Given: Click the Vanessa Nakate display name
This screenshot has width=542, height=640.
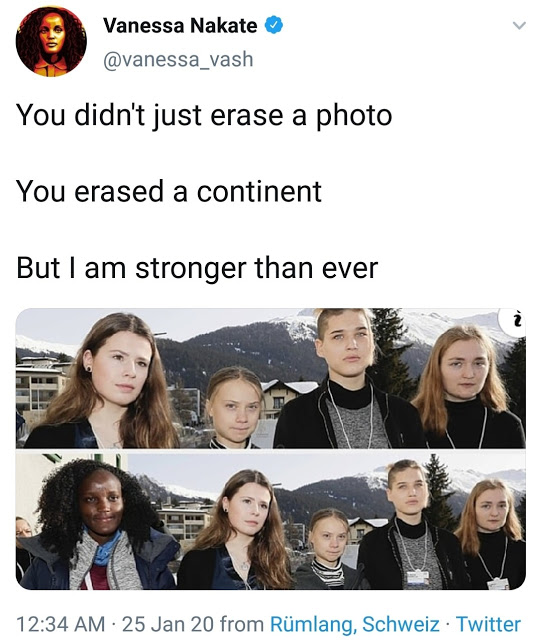Looking at the screenshot, I should pos(180,26).
